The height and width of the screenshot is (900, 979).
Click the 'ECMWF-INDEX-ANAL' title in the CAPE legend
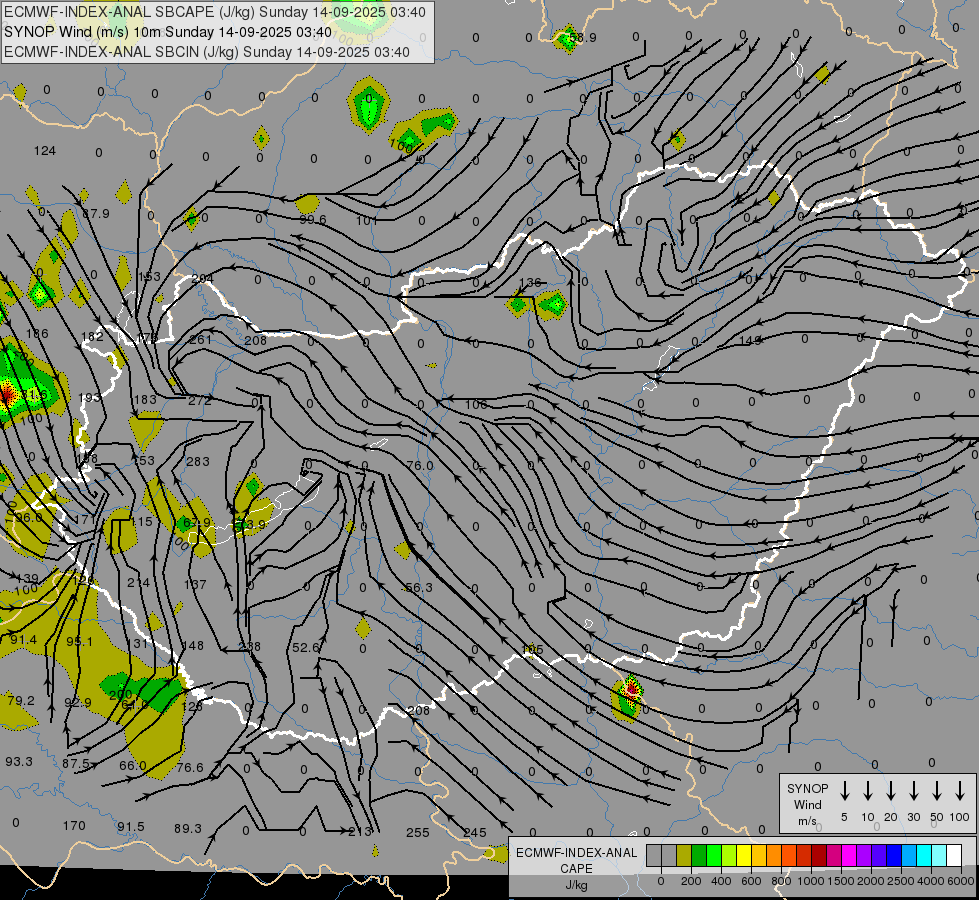[576, 853]
